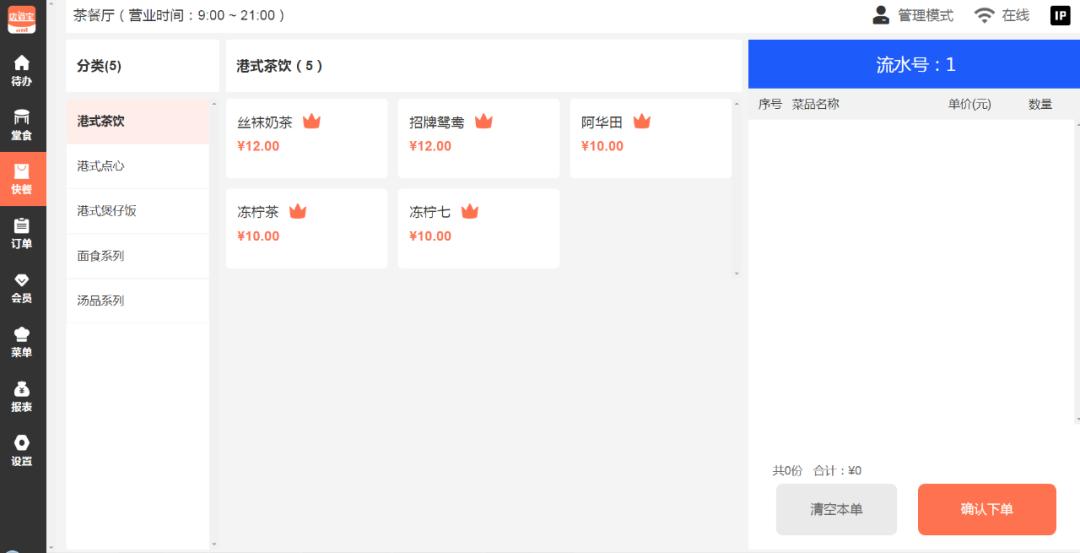
Task: Open the 待办 (to-do) sidebar icon
Action: [21, 70]
